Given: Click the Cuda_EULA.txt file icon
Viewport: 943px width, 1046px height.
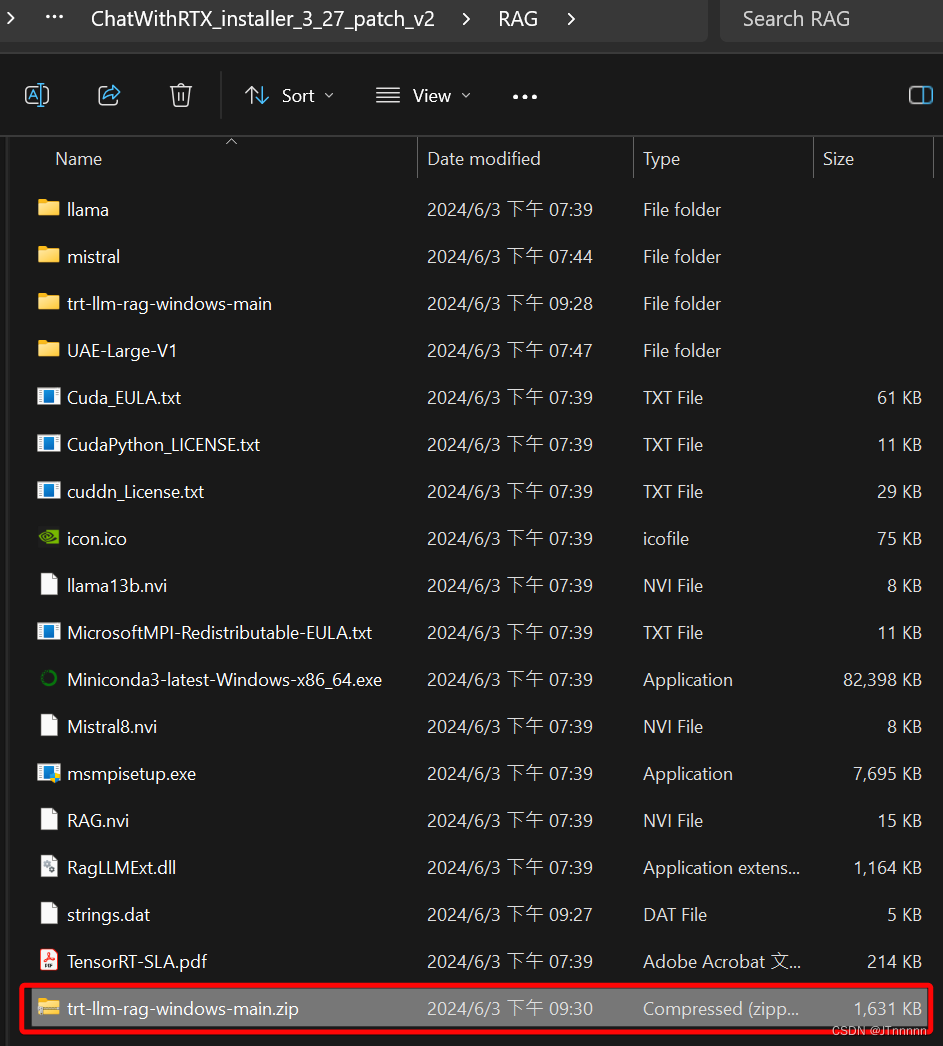Looking at the screenshot, I should pyautogui.click(x=49, y=397).
